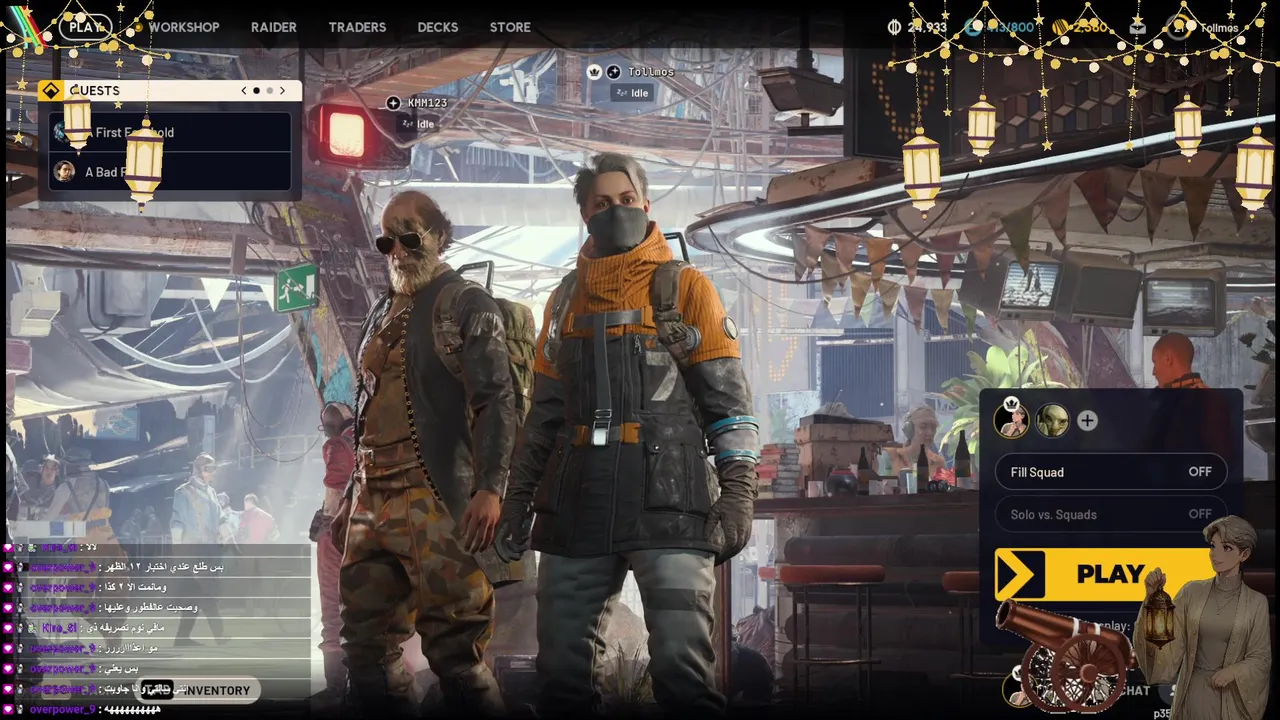
Task: Open the first quest row with blue icon
Action: (170, 132)
